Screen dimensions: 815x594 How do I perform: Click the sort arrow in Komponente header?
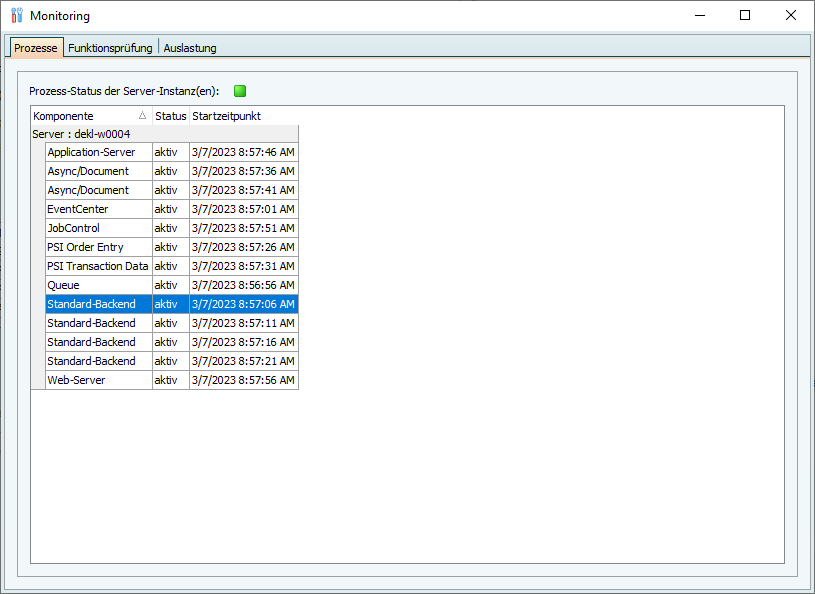142,116
